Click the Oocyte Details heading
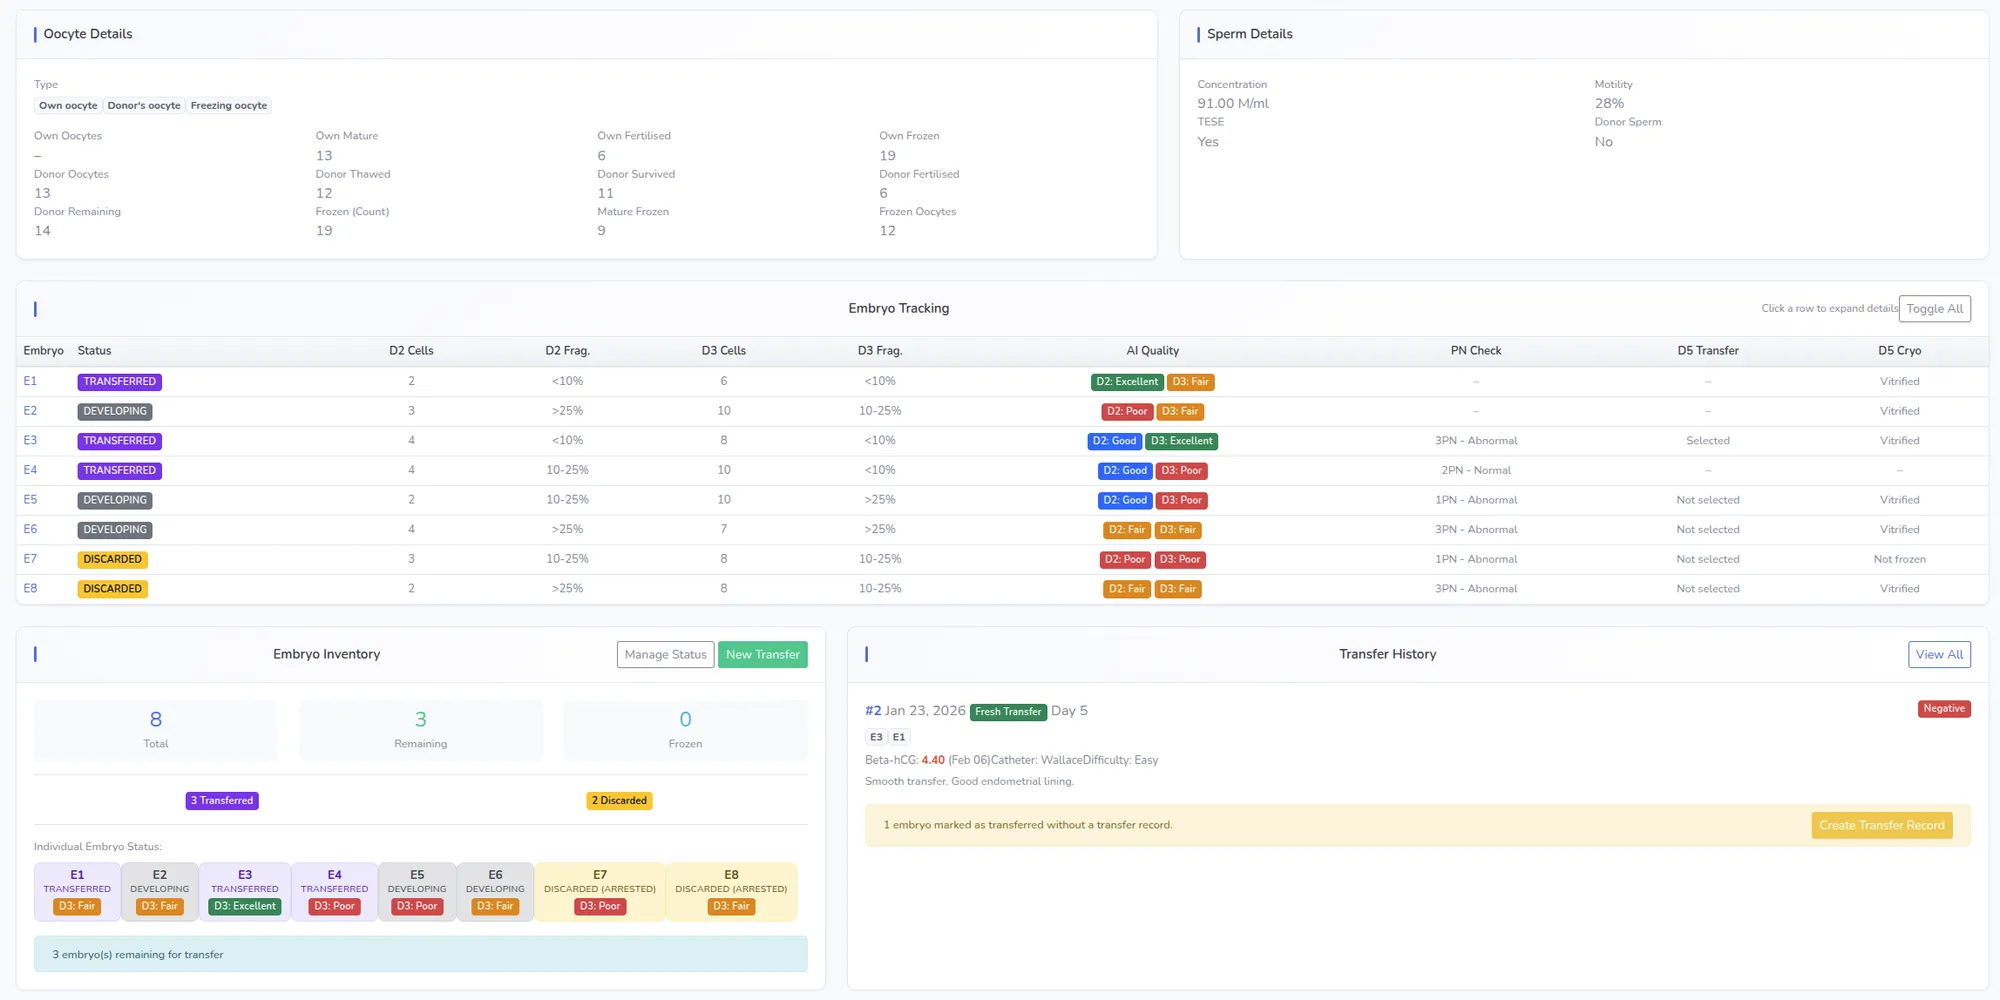2000x1000 pixels. click(x=88, y=34)
